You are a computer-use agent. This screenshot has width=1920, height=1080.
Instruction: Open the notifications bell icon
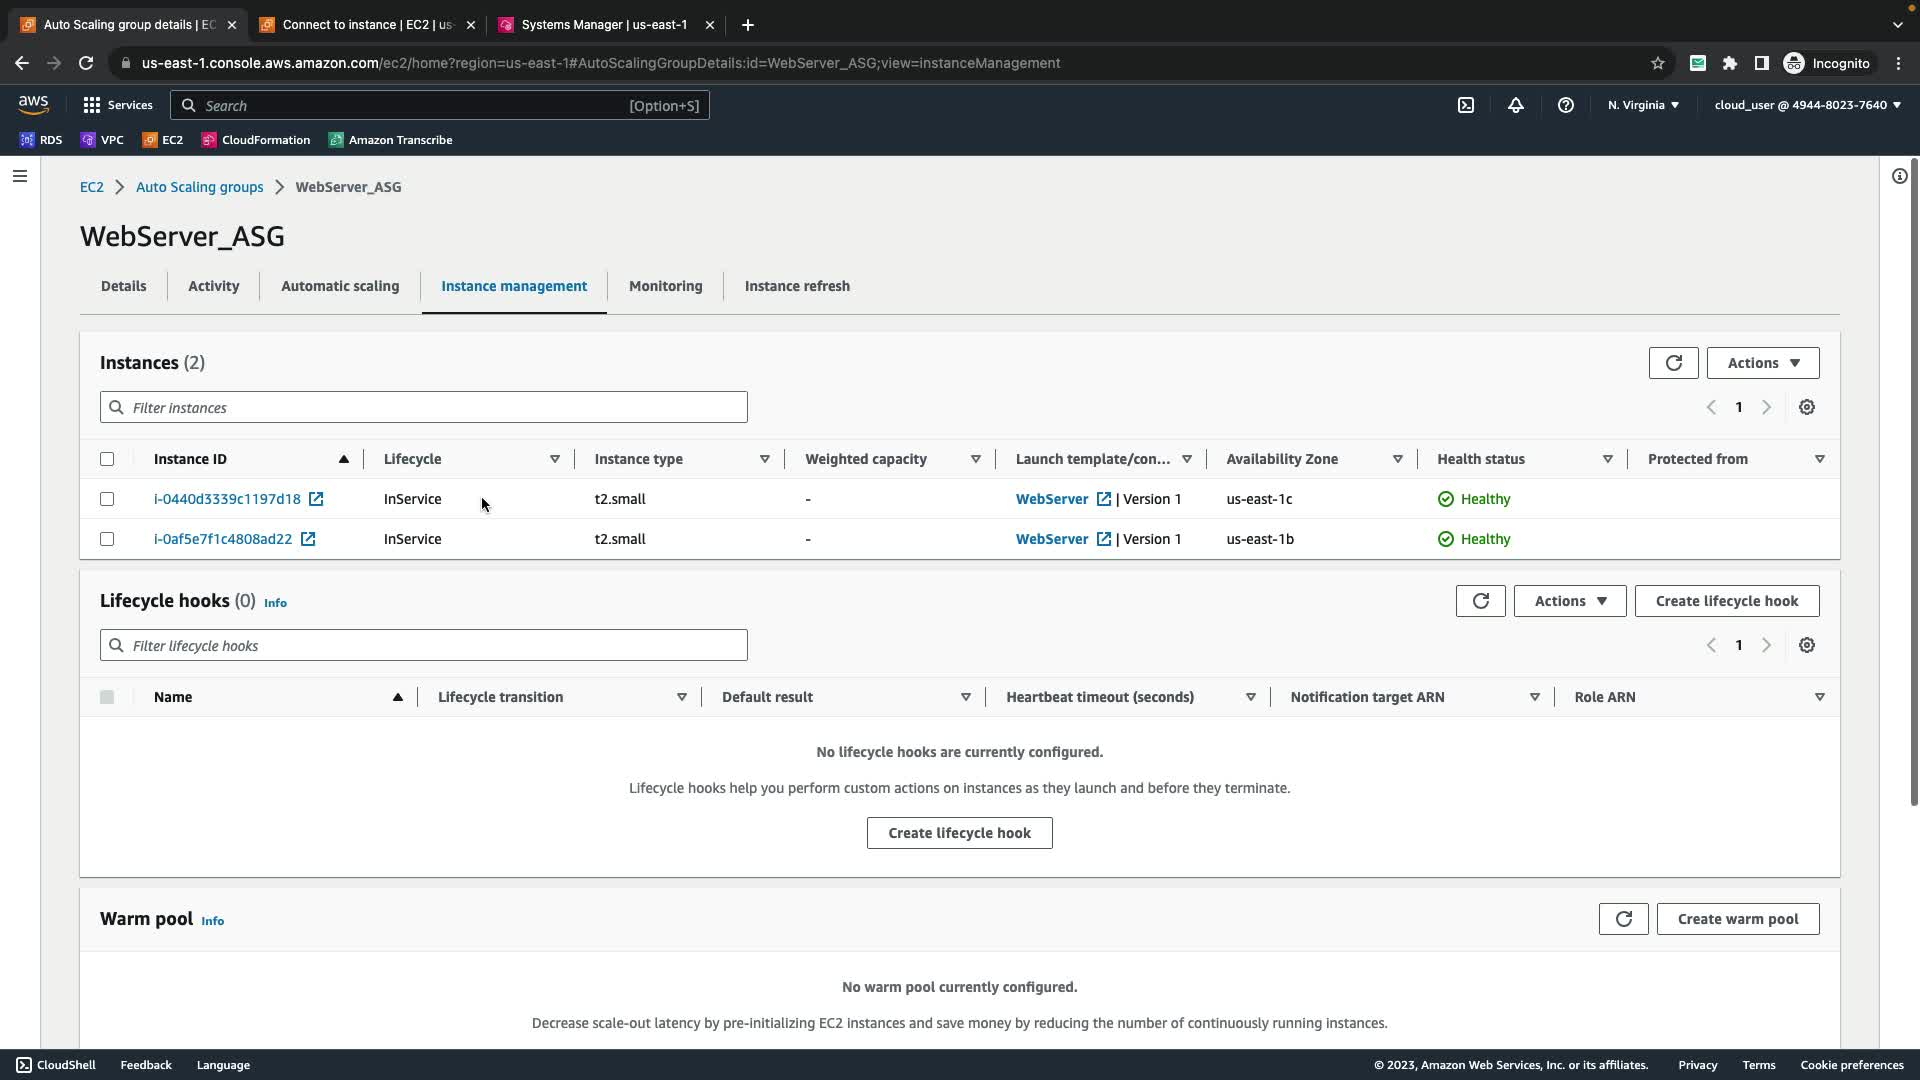coord(1516,105)
